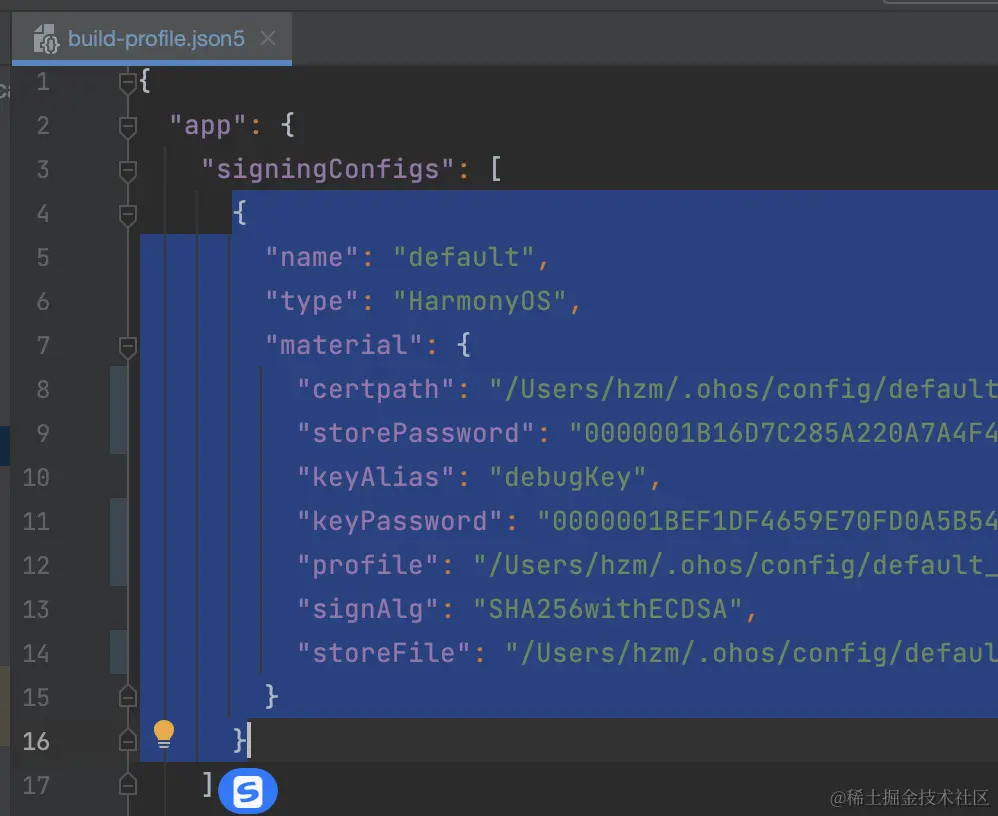
Task: Click the "signingConfigs" key
Action: (328, 169)
